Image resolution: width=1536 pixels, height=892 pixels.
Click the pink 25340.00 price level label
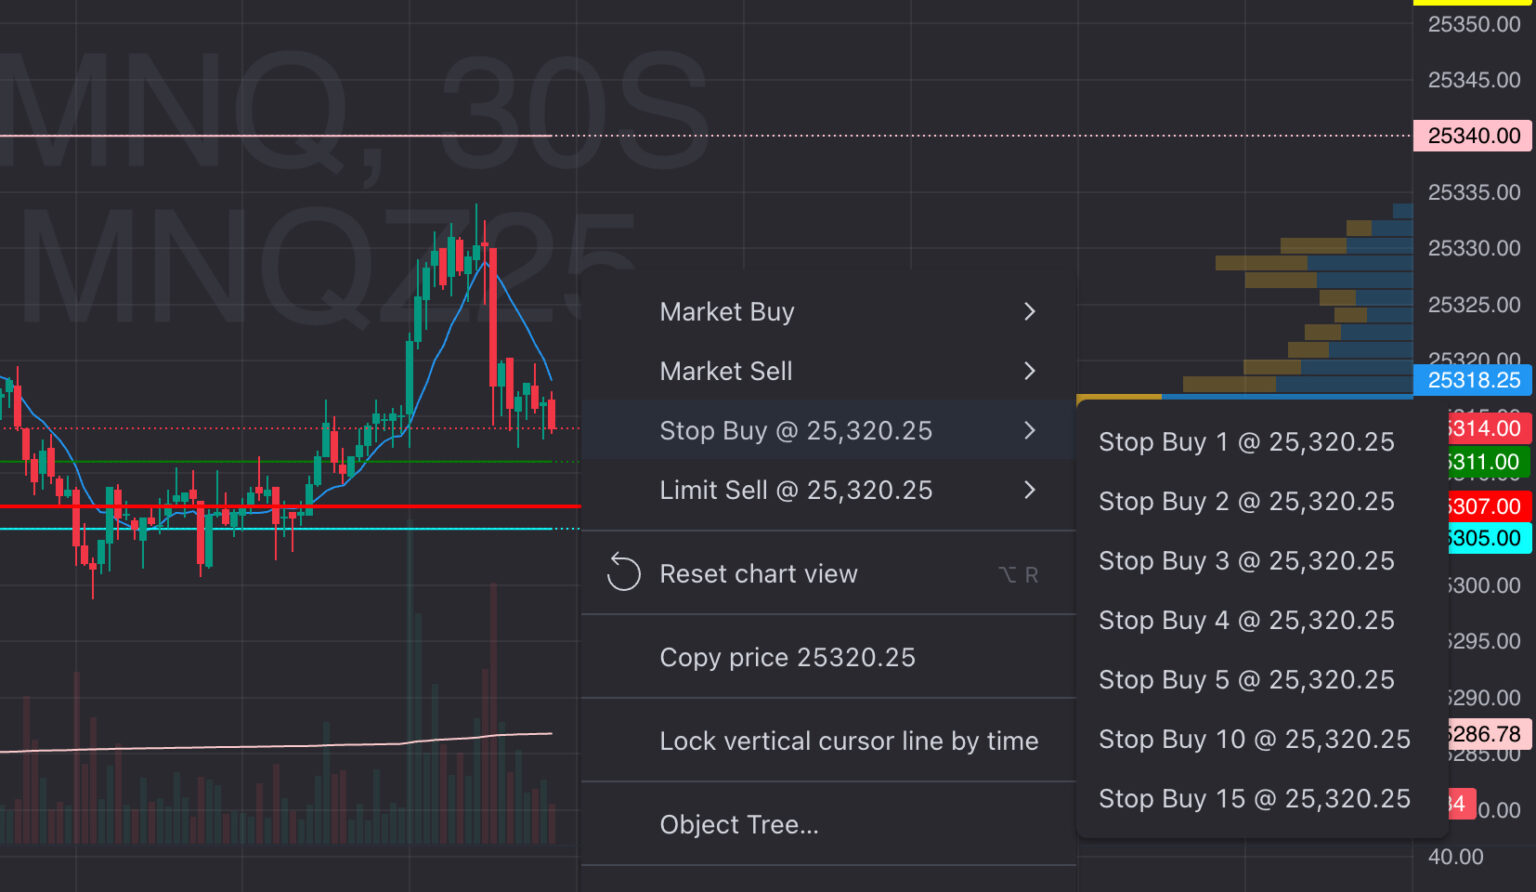1472,135
